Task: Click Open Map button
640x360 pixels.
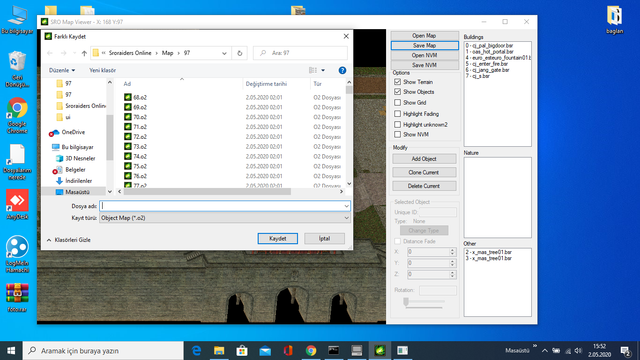Action: (x=424, y=36)
